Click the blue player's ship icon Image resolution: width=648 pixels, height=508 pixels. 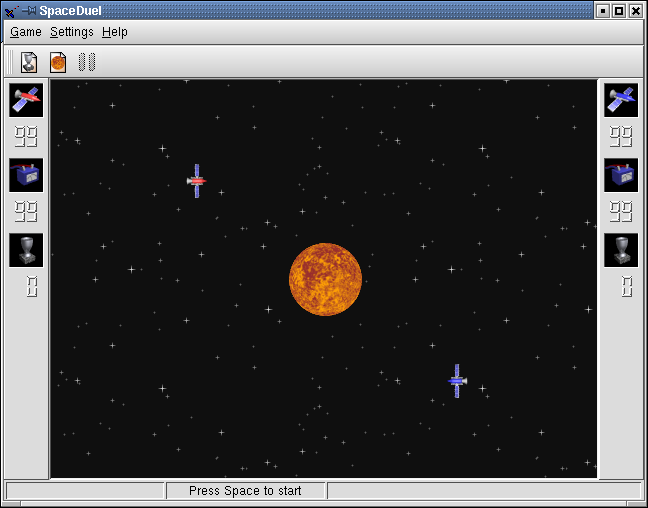(x=621, y=100)
